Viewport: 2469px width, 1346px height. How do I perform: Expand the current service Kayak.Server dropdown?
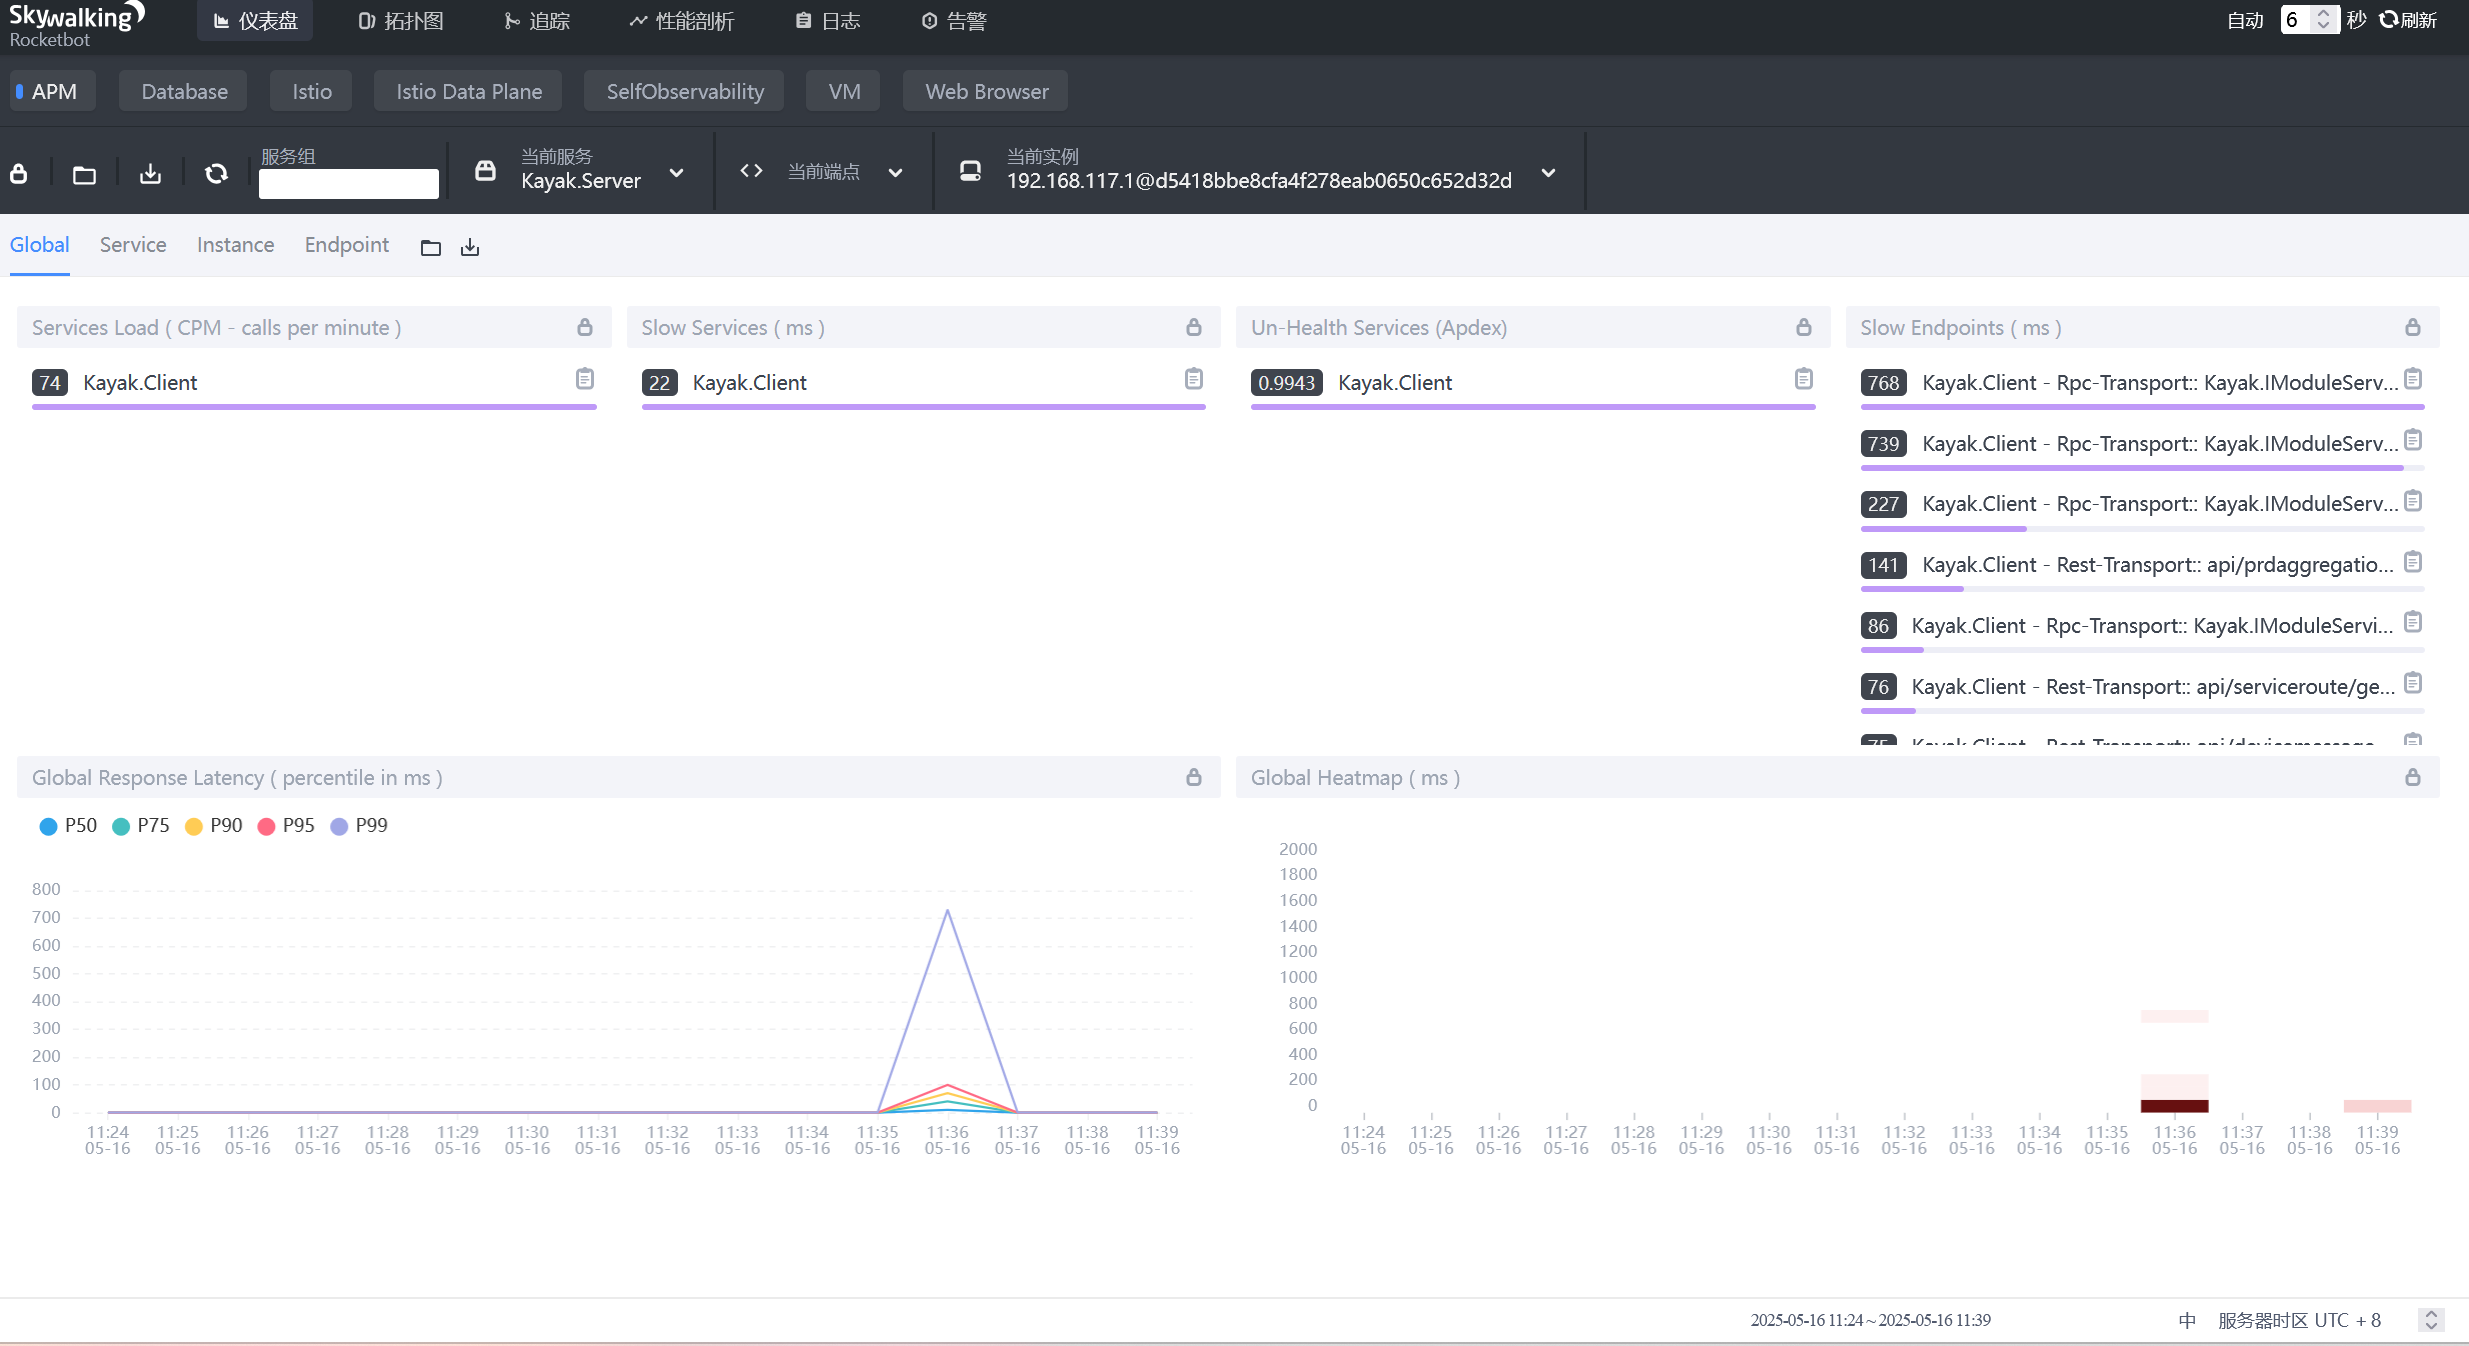click(676, 173)
